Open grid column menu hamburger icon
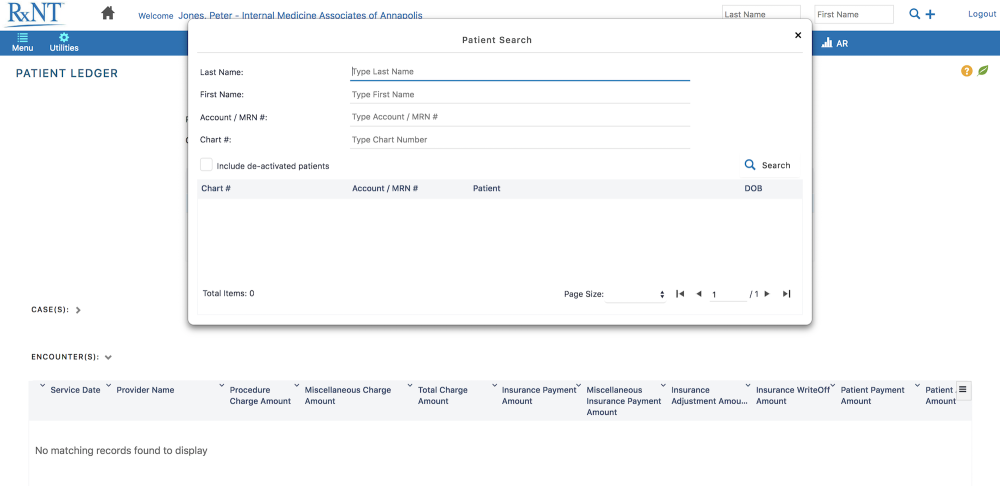The height and width of the screenshot is (486, 1000). (963, 389)
